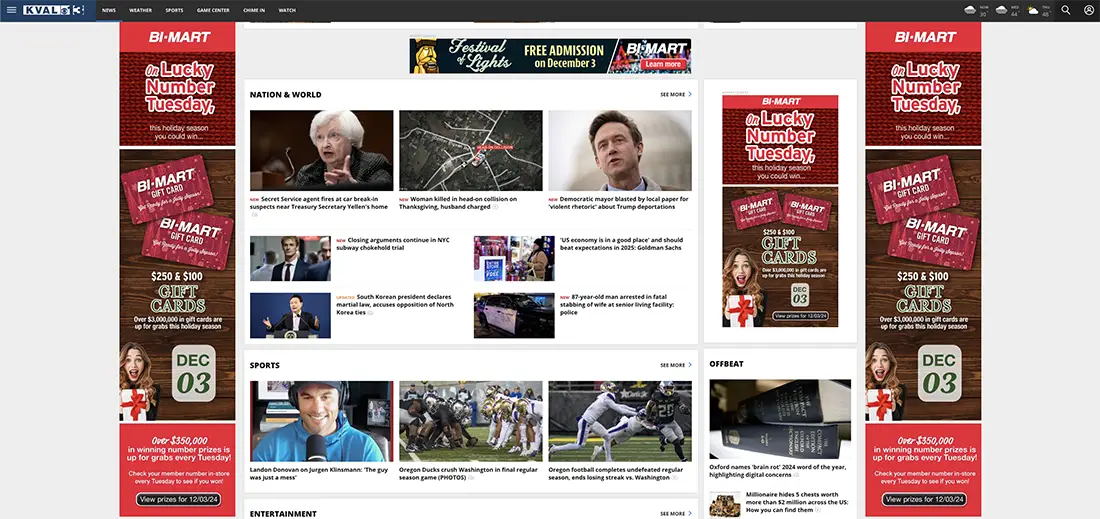Open the GAME CENTER menu item
This screenshot has height=519, width=1100.
(x=213, y=11)
